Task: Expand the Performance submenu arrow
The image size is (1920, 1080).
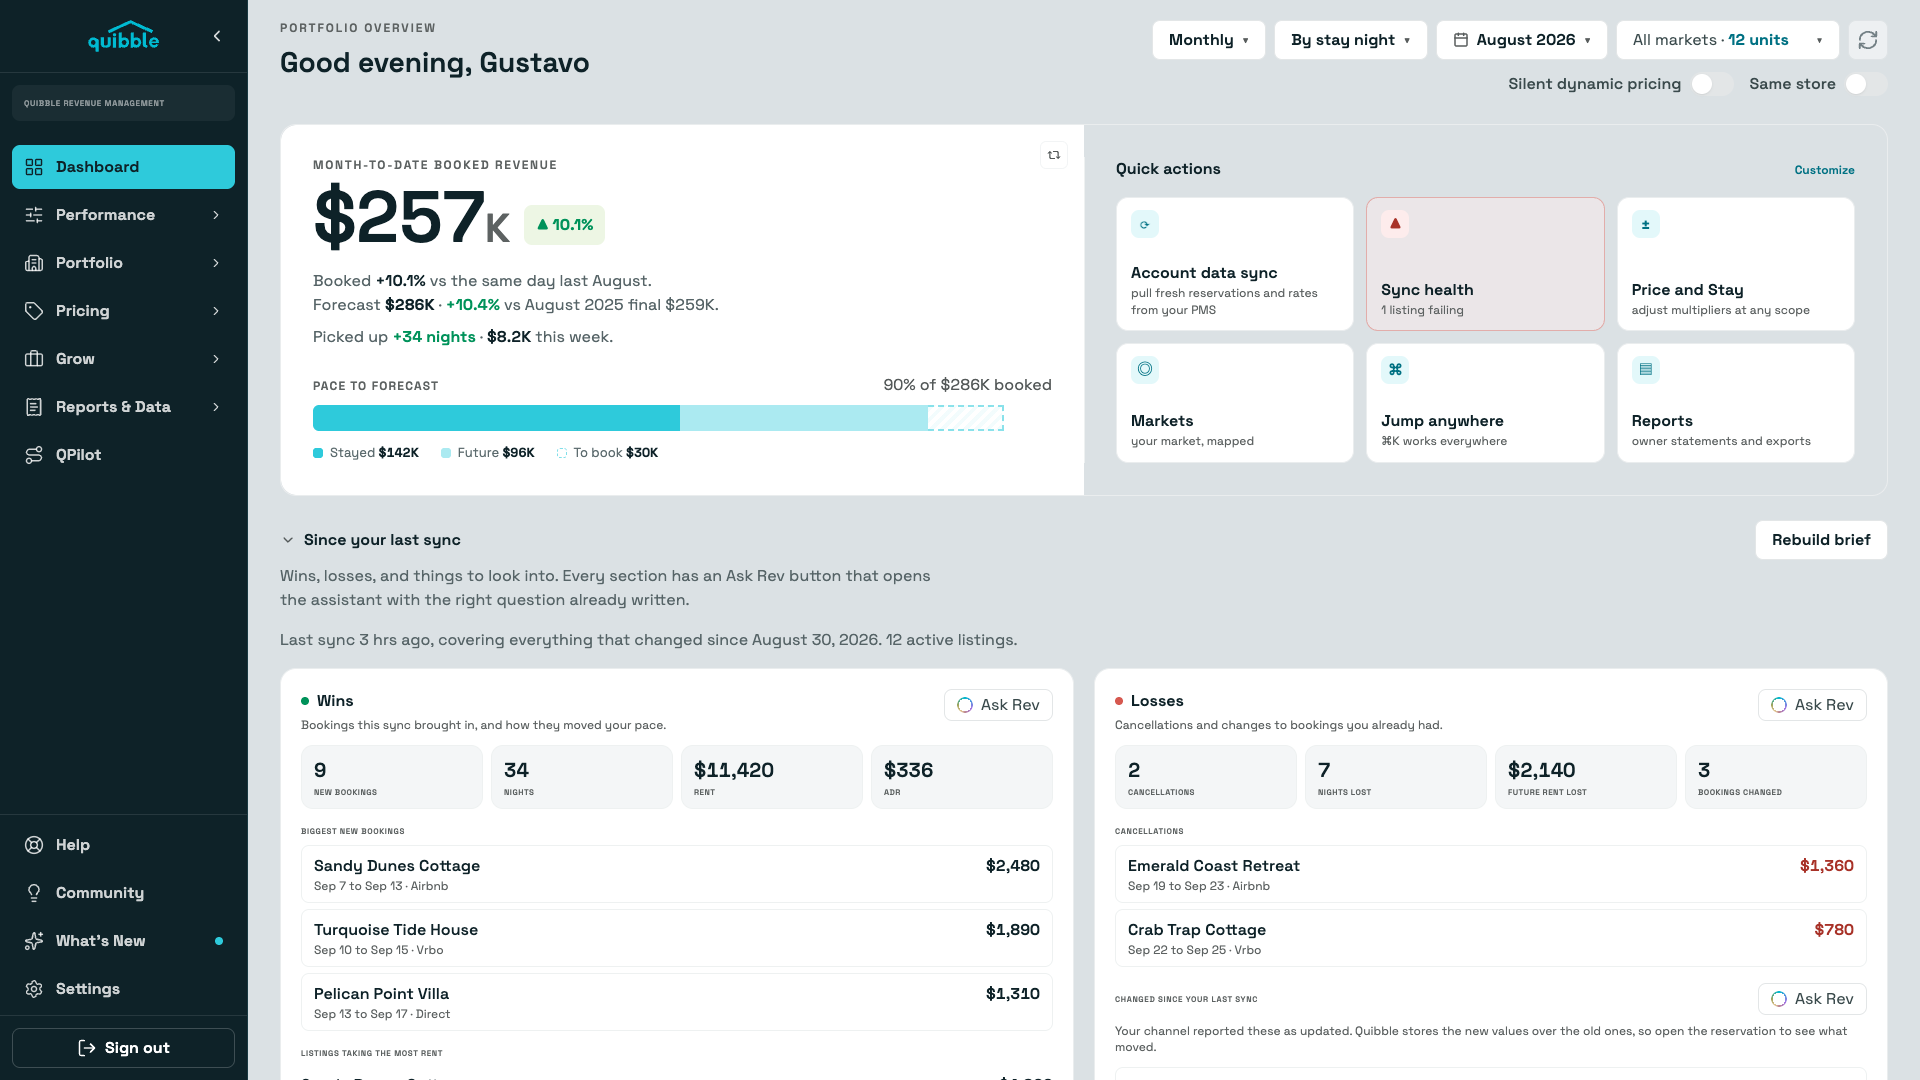Action: click(x=216, y=215)
